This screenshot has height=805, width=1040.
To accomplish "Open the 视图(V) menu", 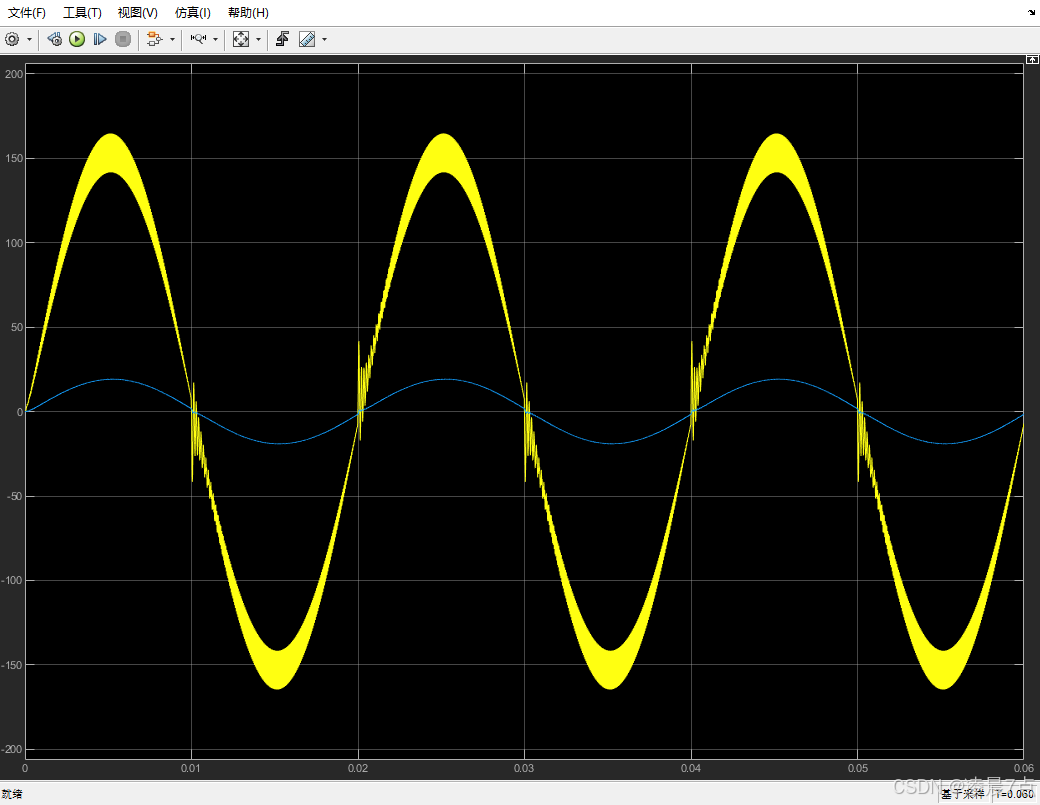I will [x=137, y=13].
